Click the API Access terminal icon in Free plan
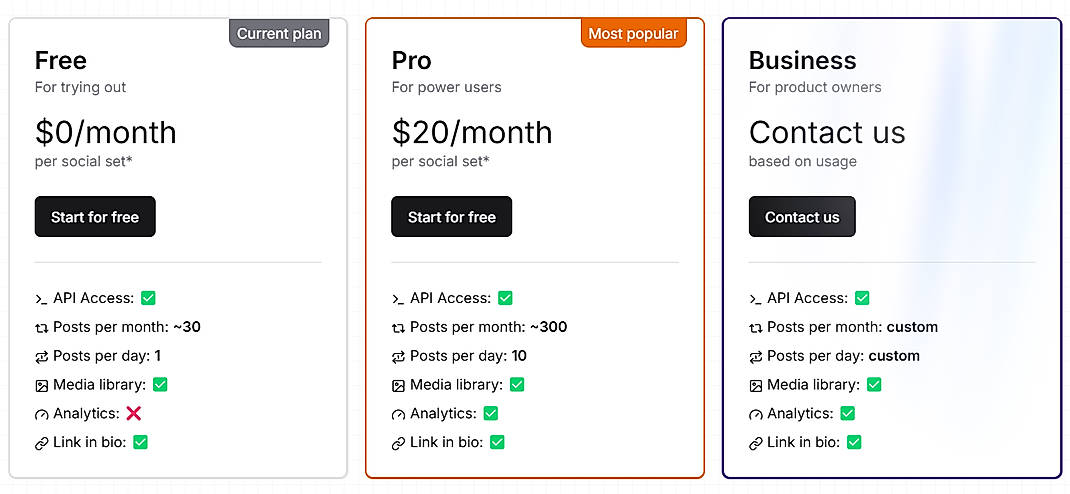 [x=41, y=299]
